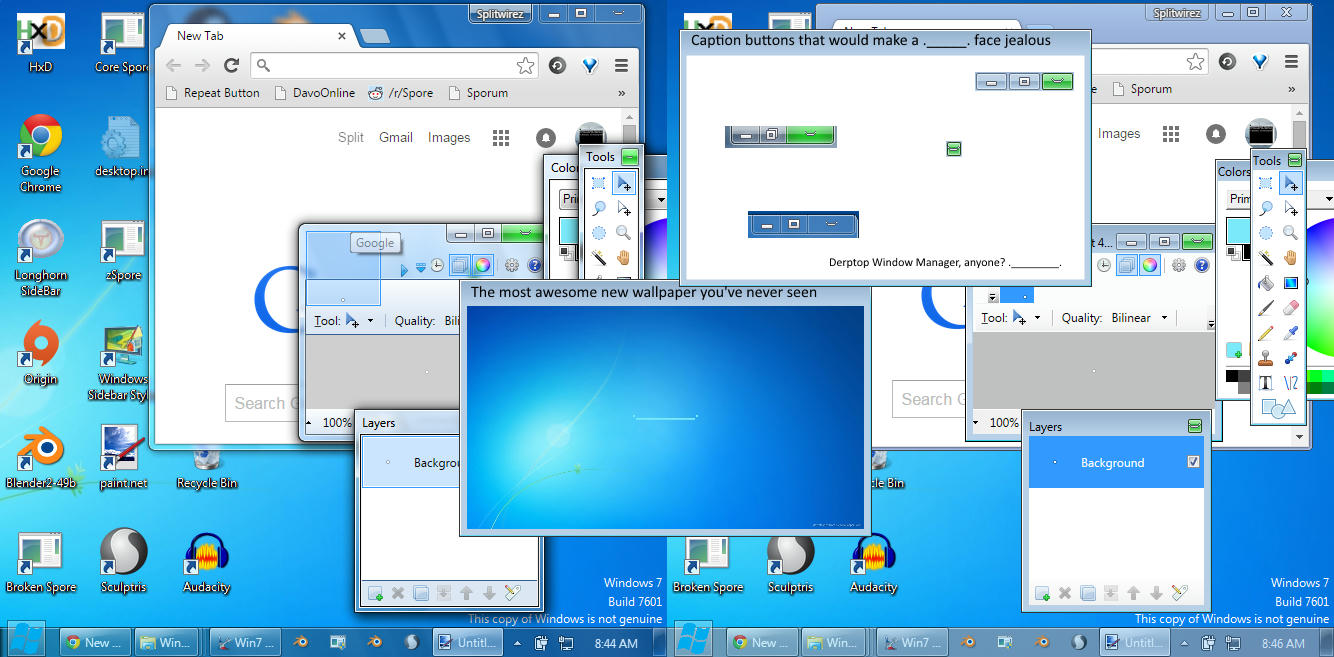Activate the Color Picker eyedropper tool
1334x657 pixels.
click(1291, 333)
